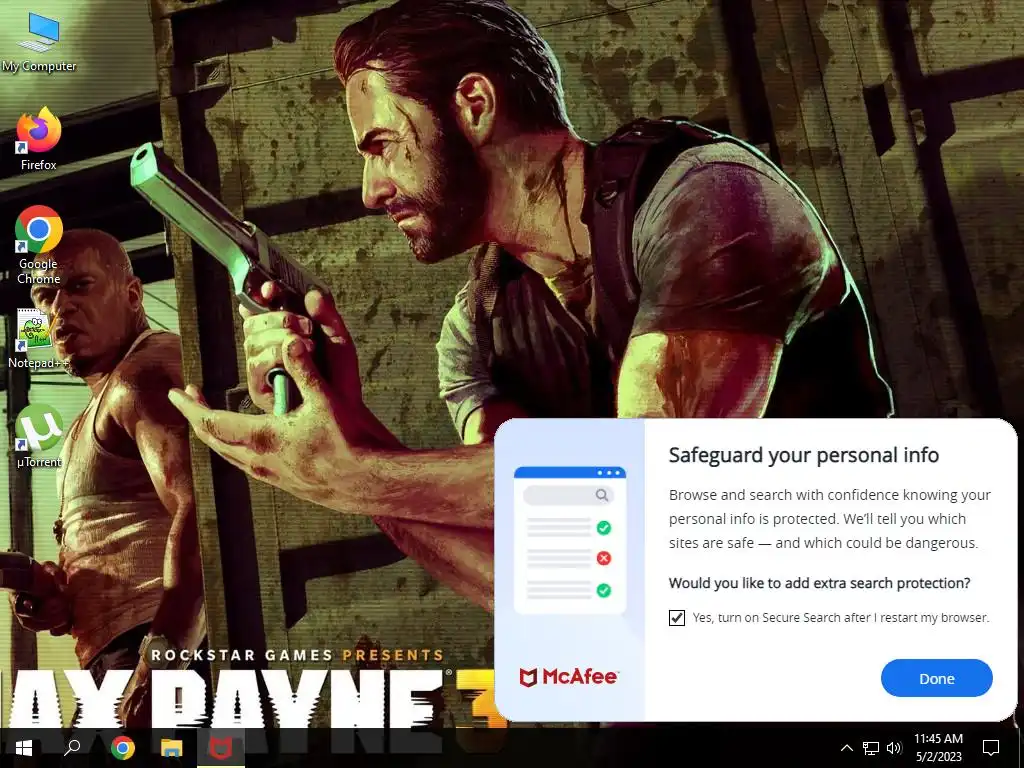The image size is (1024, 768).
Task: Open the Windows Start menu
Action: [24, 748]
